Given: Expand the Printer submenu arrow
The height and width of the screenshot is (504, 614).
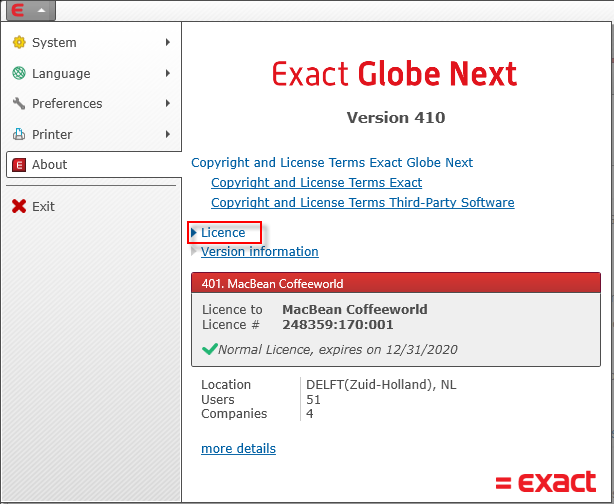Looking at the screenshot, I should (x=168, y=134).
